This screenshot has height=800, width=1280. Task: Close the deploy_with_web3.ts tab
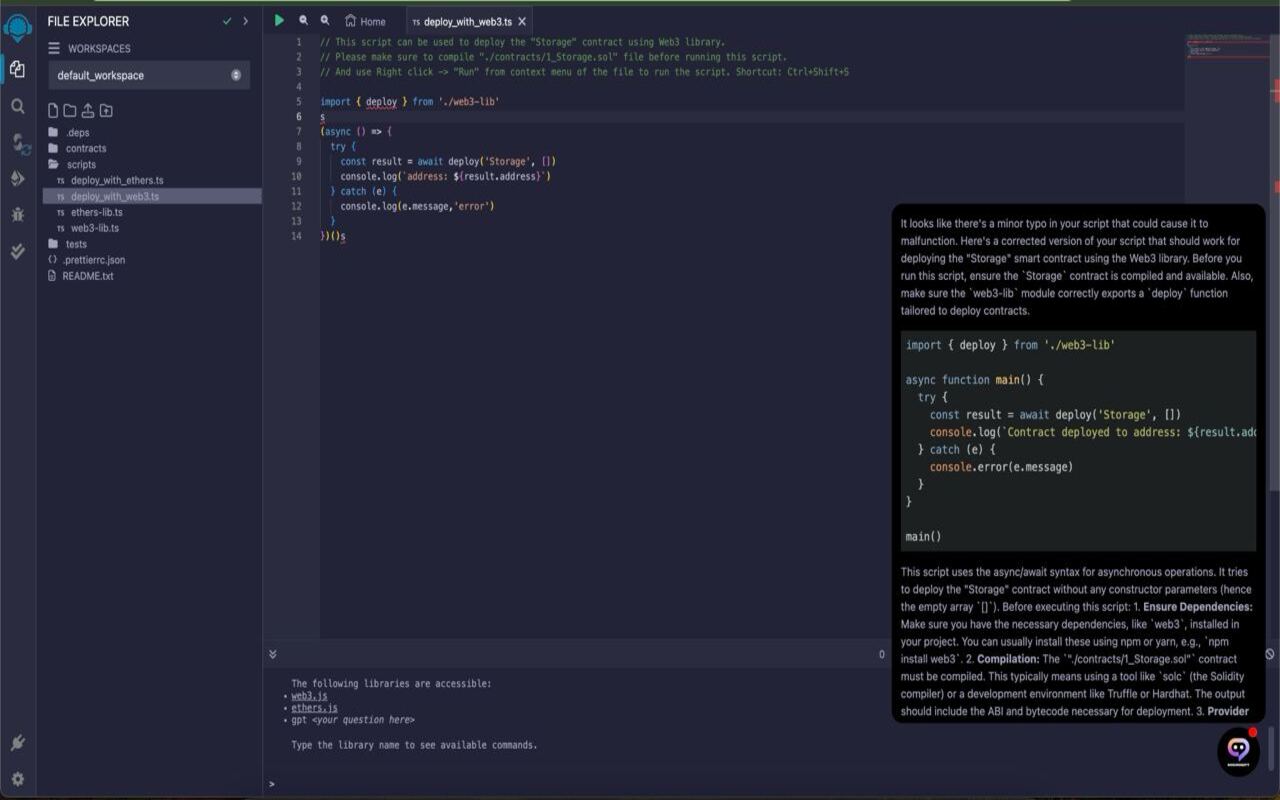point(522,21)
